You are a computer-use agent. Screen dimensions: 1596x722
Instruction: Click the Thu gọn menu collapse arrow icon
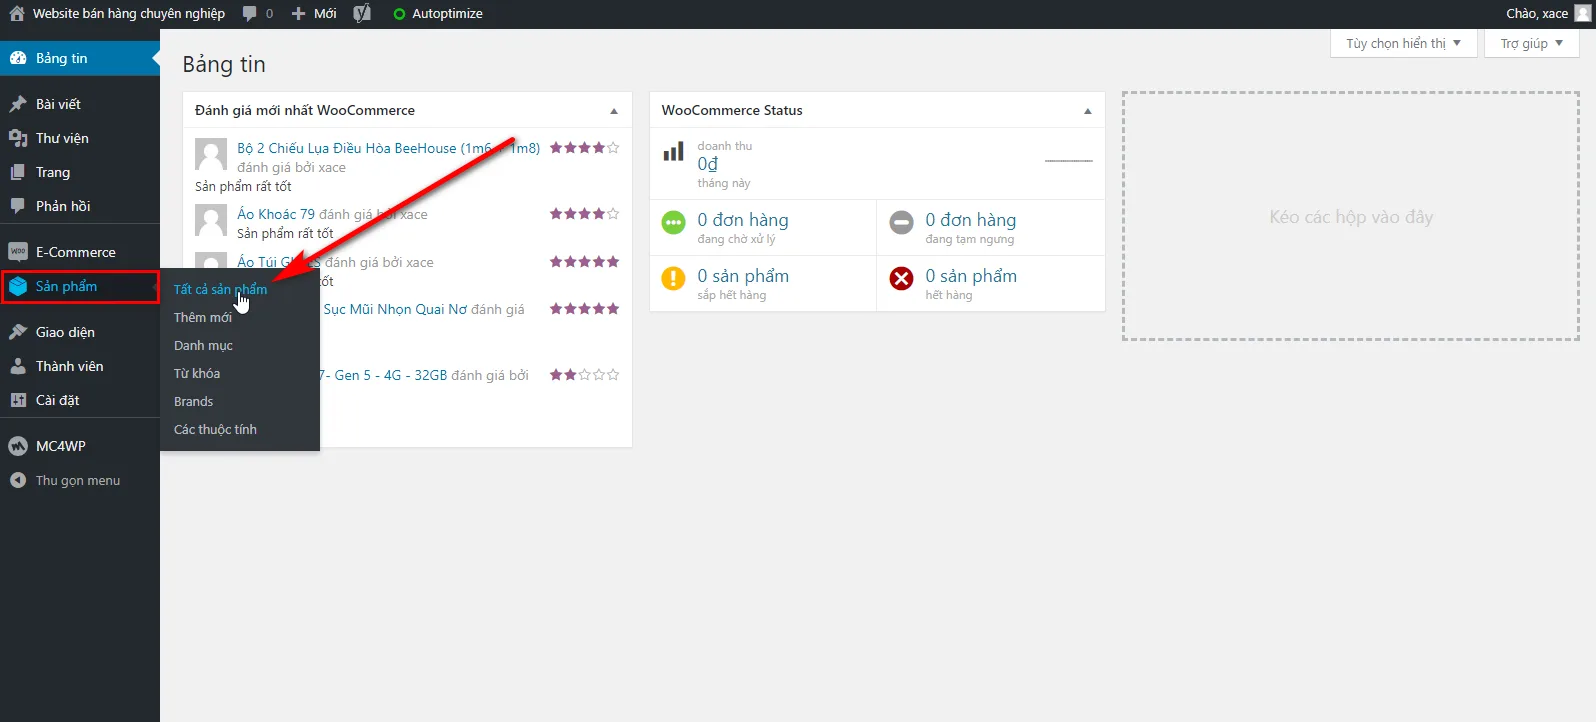(x=18, y=480)
